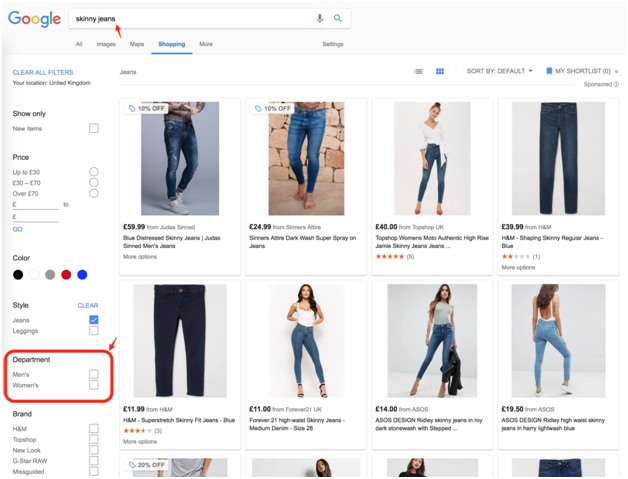Image resolution: width=628 pixels, height=479 pixels.
Task: Switch to list view icon
Action: pyautogui.click(x=418, y=71)
